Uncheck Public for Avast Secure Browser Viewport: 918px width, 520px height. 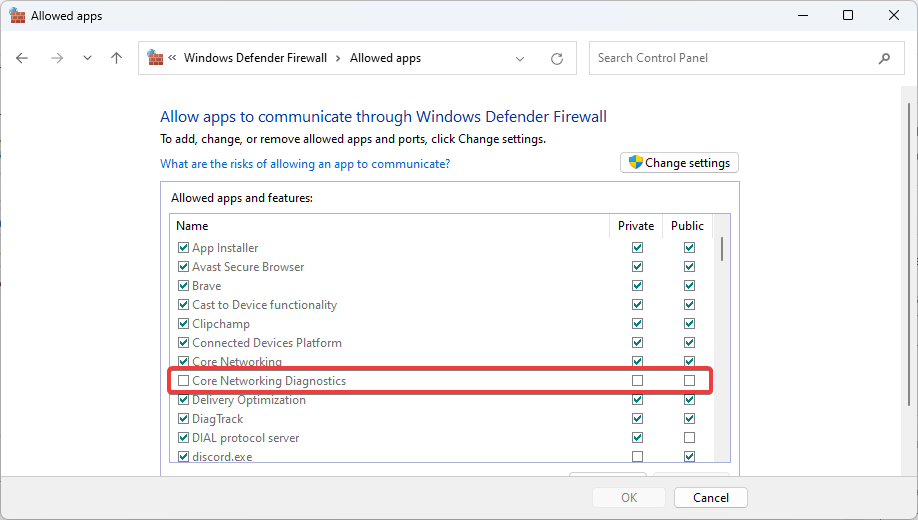pyautogui.click(x=690, y=266)
